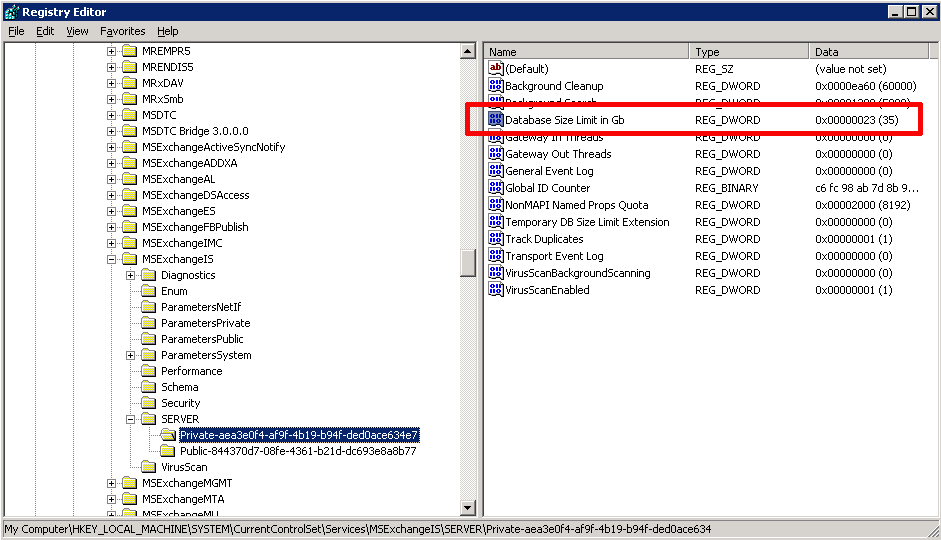Sort values by the Data column header
This screenshot has height=540, width=941.
(869, 52)
